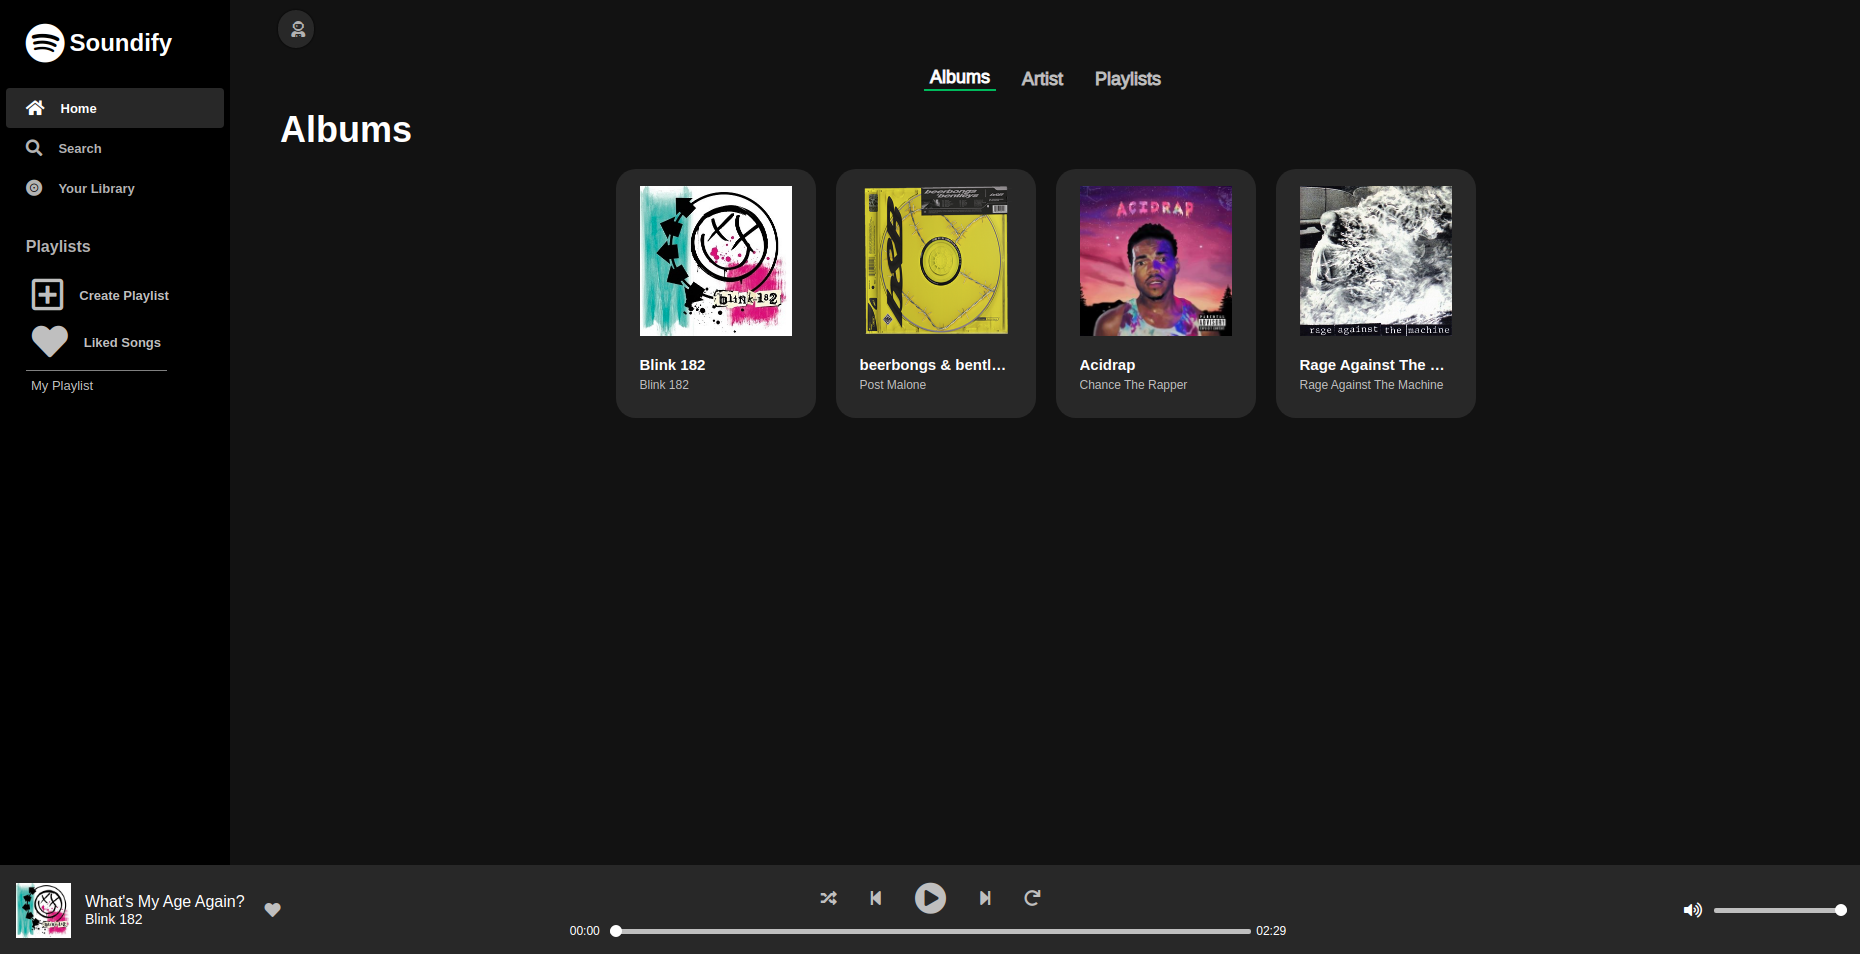Click the Albums page heading
This screenshot has height=954, width=1860.
tap(346, 129)
